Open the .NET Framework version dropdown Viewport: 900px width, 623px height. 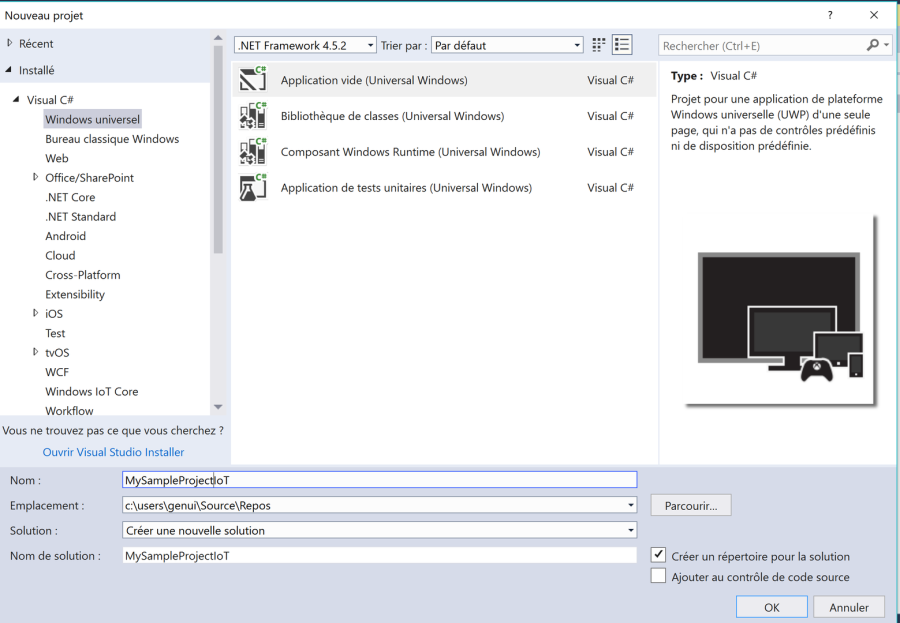[305, 45]
